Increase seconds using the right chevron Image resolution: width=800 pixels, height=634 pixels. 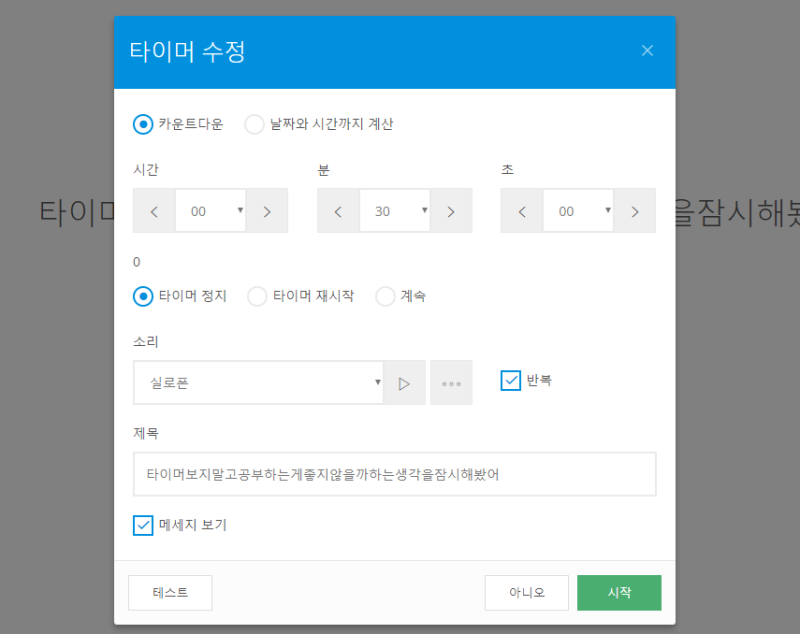tap(634, 211)
